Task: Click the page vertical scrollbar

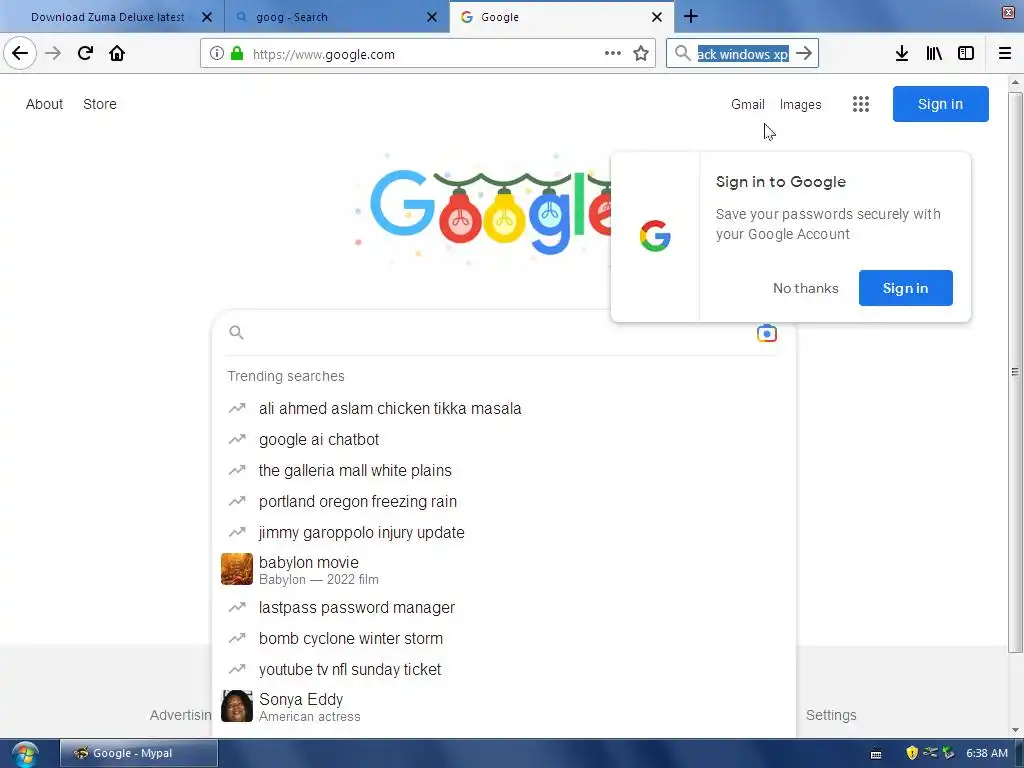Action: [1015, 372]
